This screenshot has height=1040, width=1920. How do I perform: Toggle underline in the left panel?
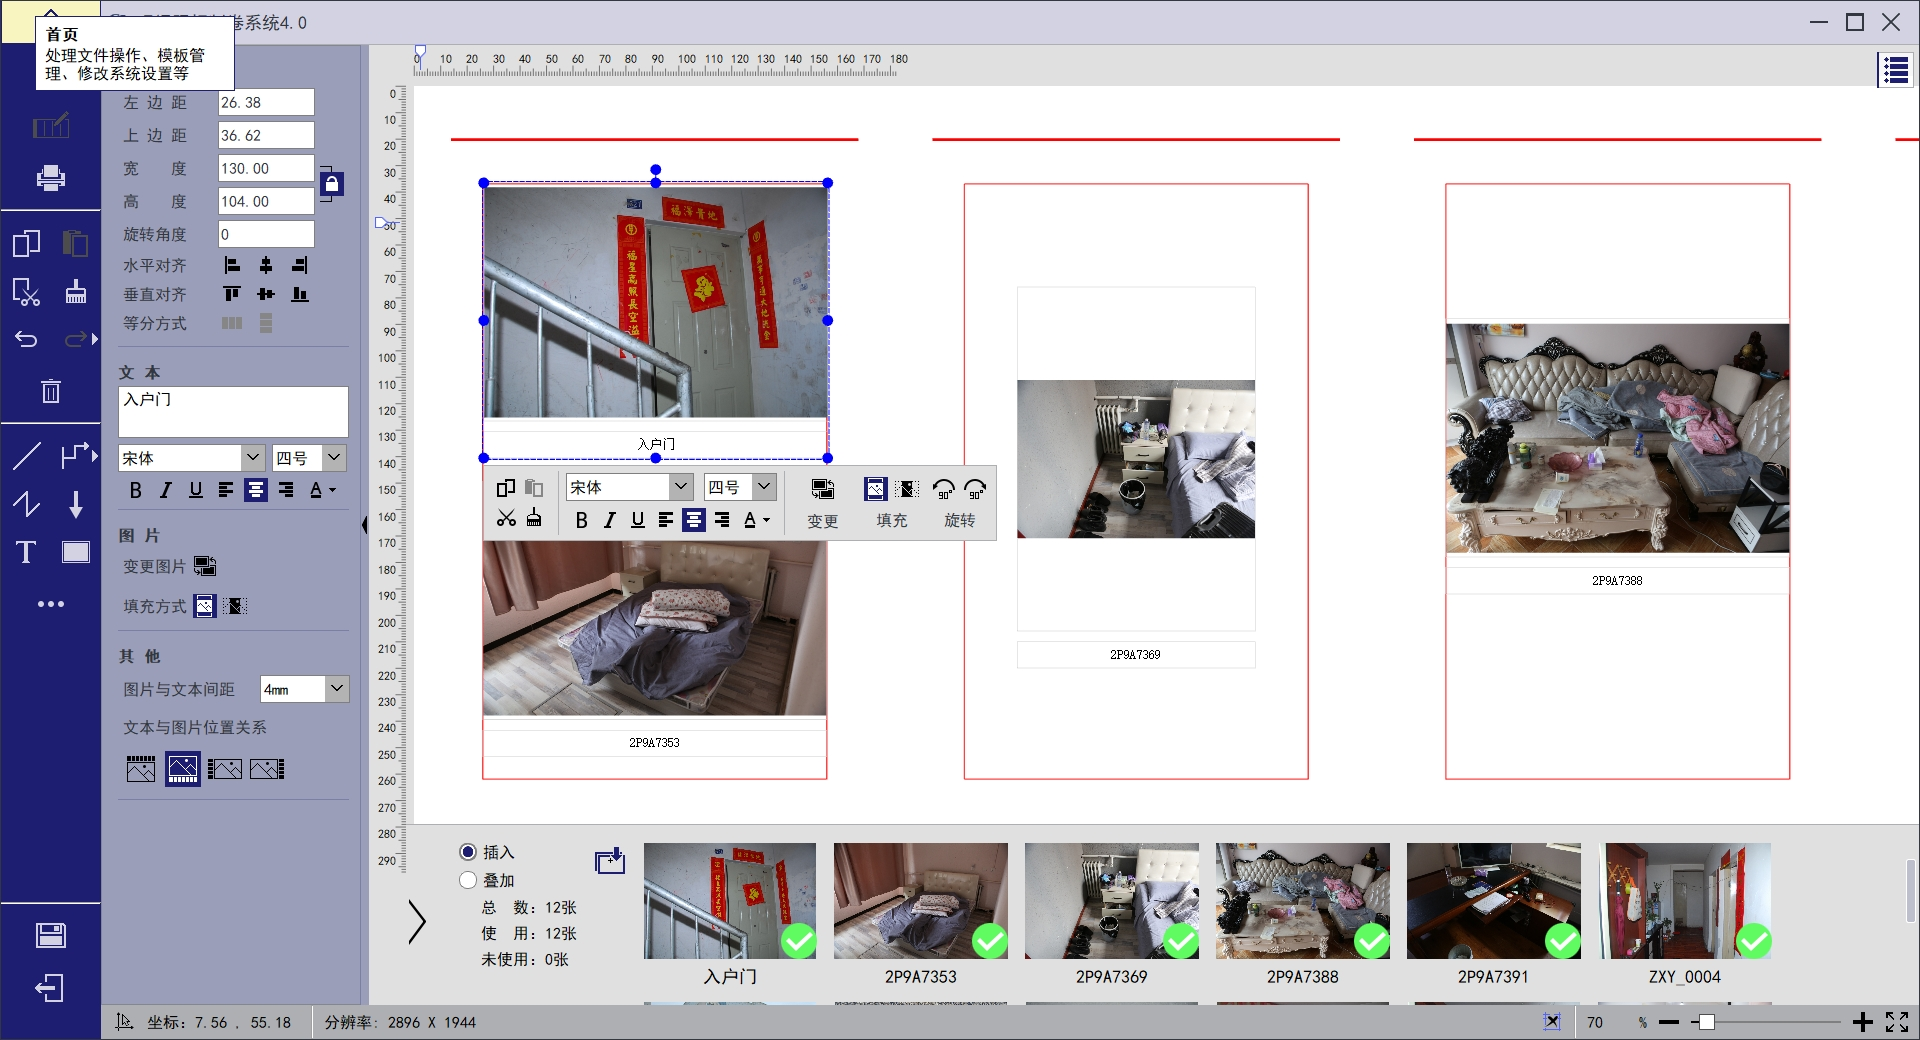pos(196,490)
